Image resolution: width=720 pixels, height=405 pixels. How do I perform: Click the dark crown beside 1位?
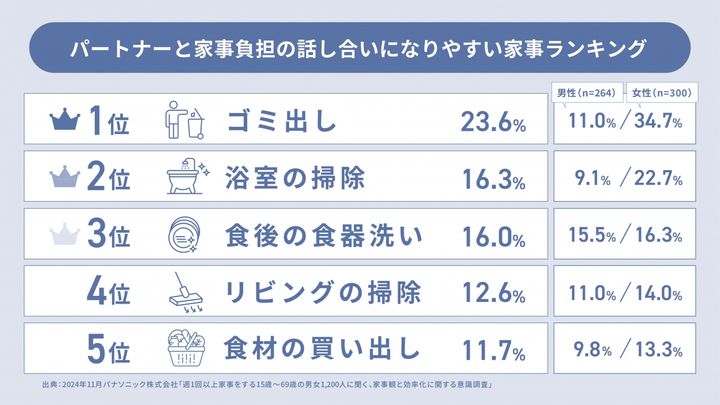(64, 123)
